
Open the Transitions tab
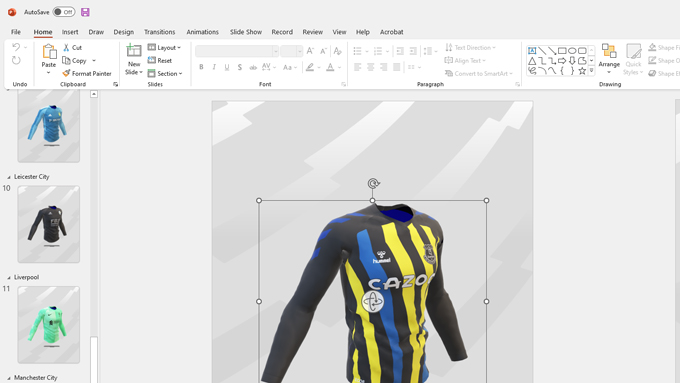(x=160, y=32)
